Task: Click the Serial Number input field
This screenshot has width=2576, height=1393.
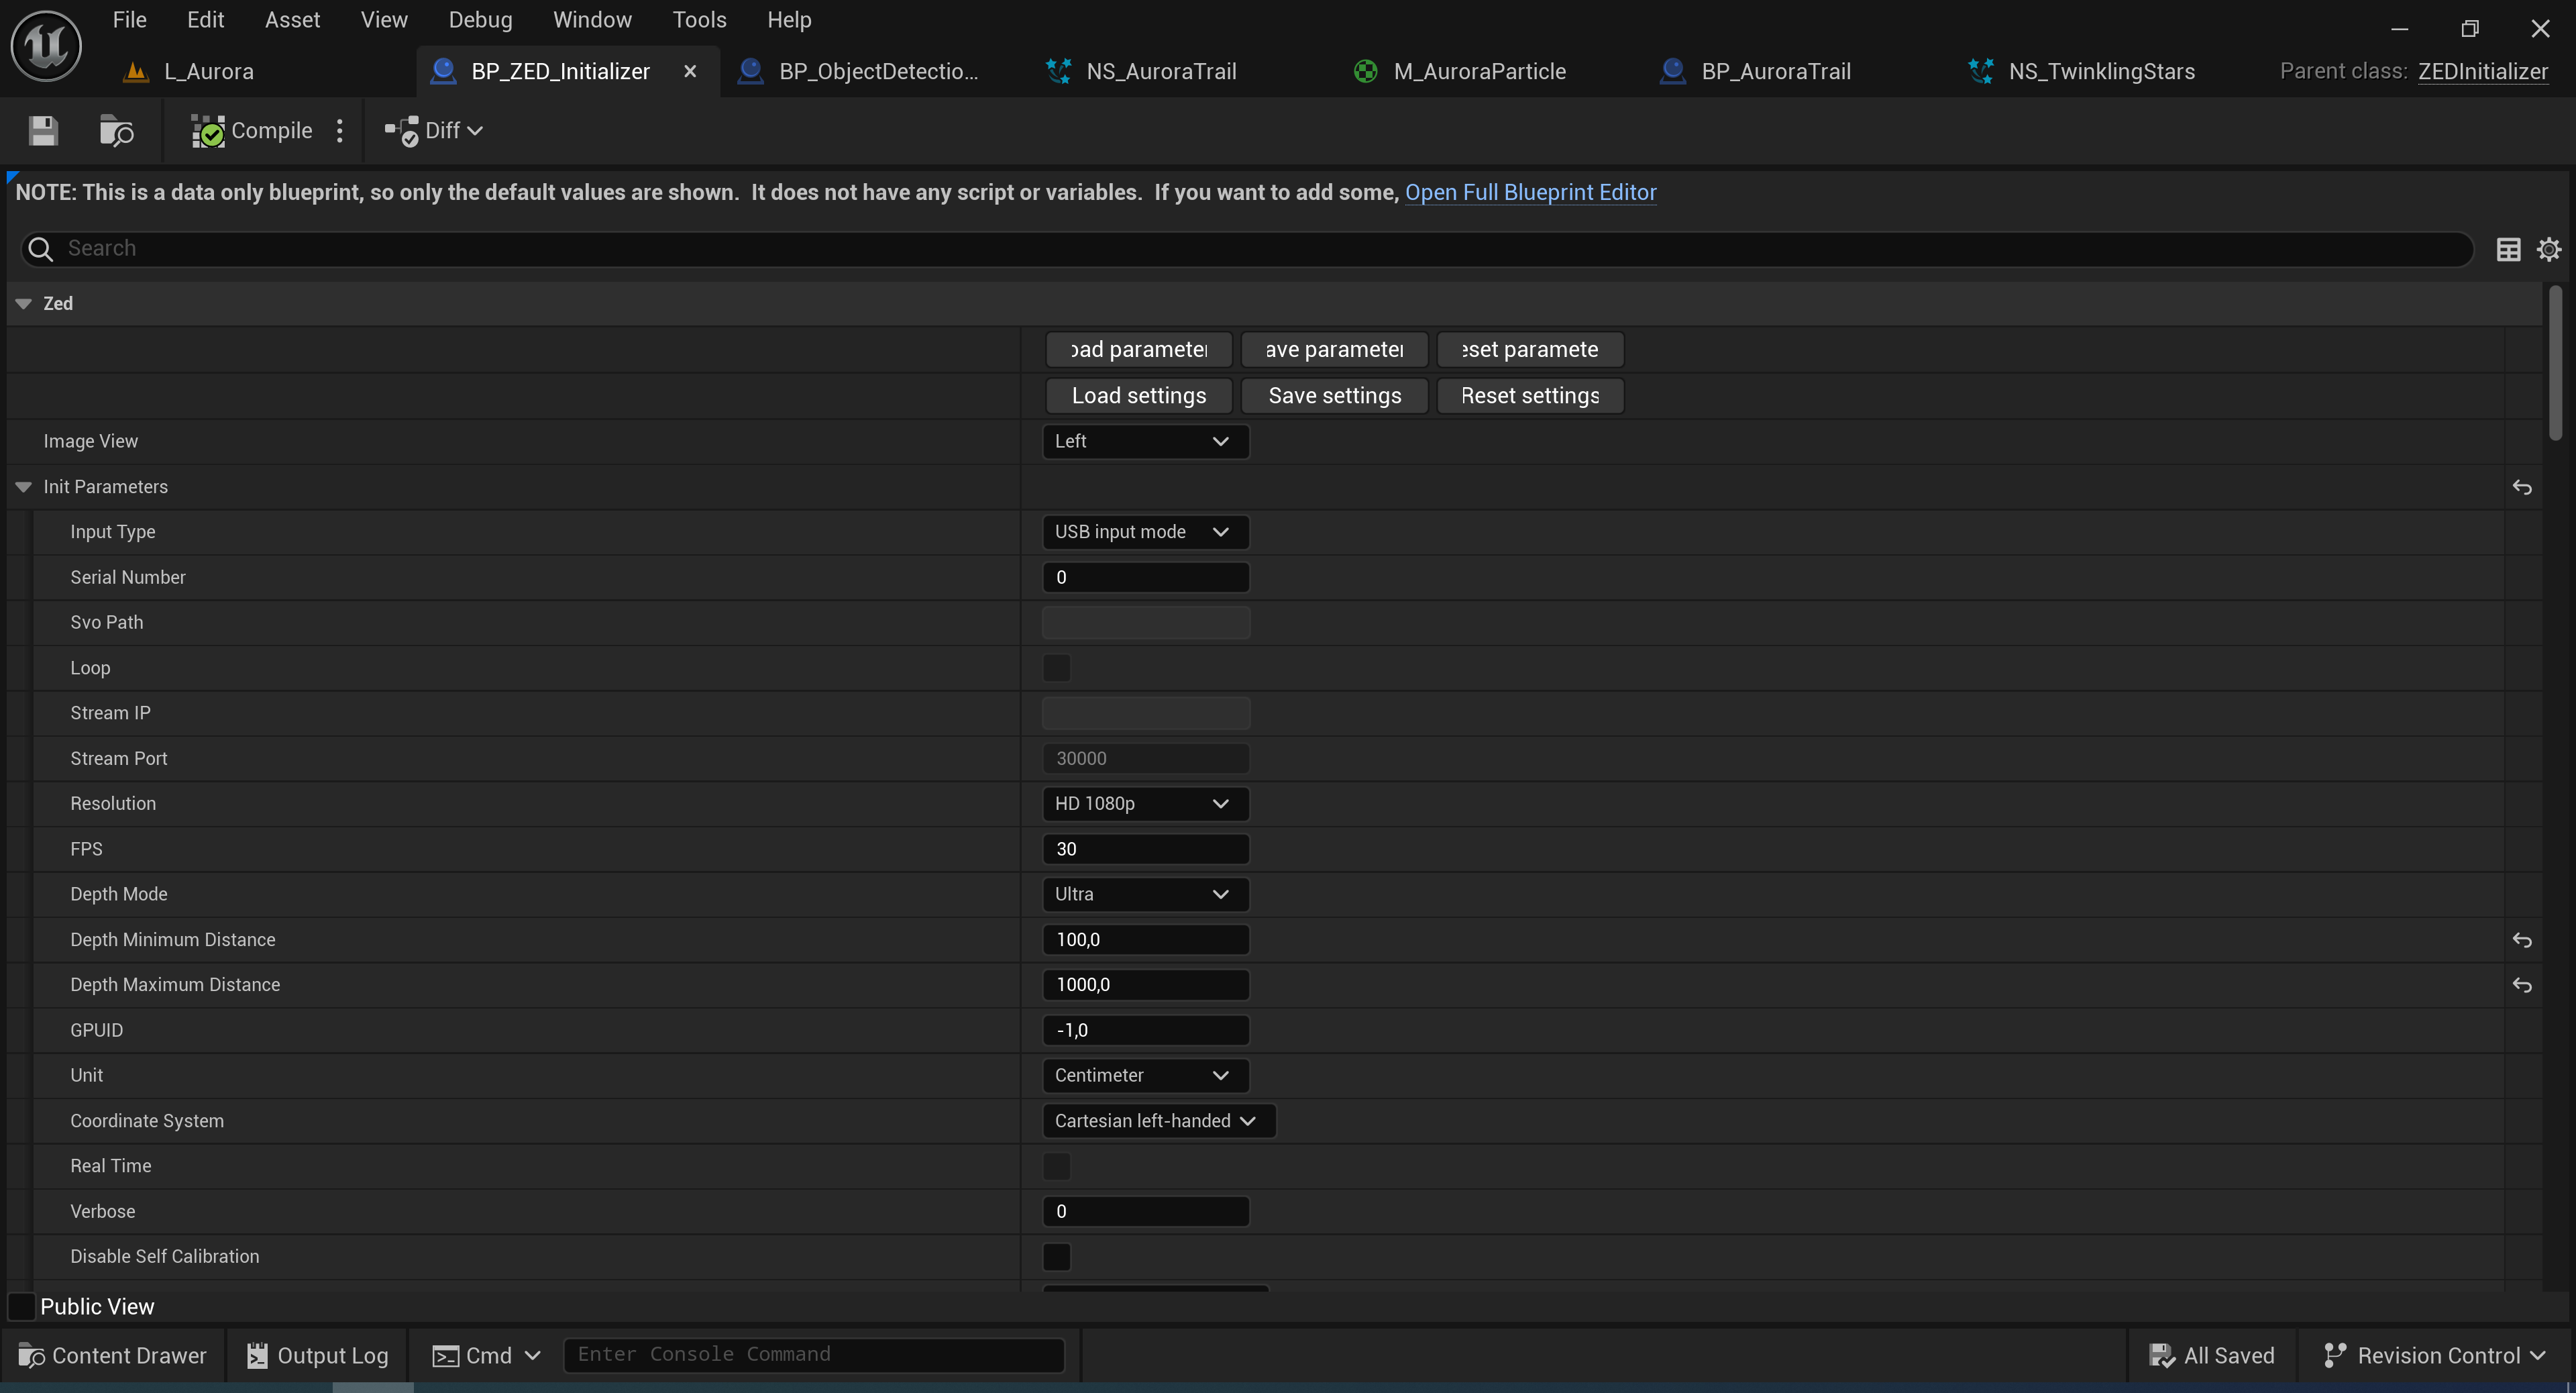Action: tap(1145, 577)
